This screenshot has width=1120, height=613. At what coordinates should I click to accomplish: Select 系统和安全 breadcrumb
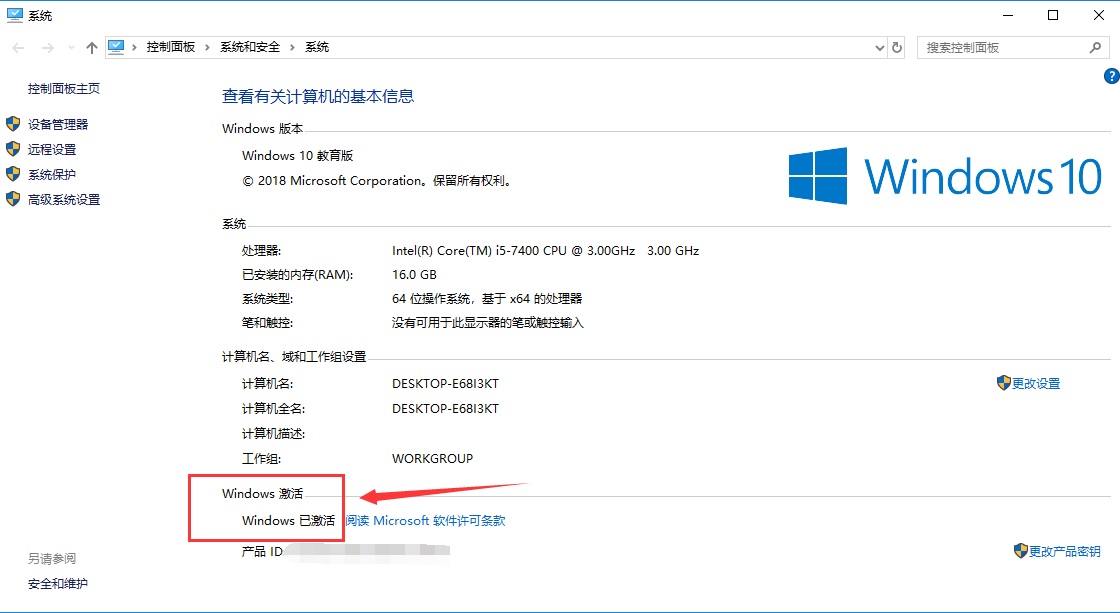[250, 47]
